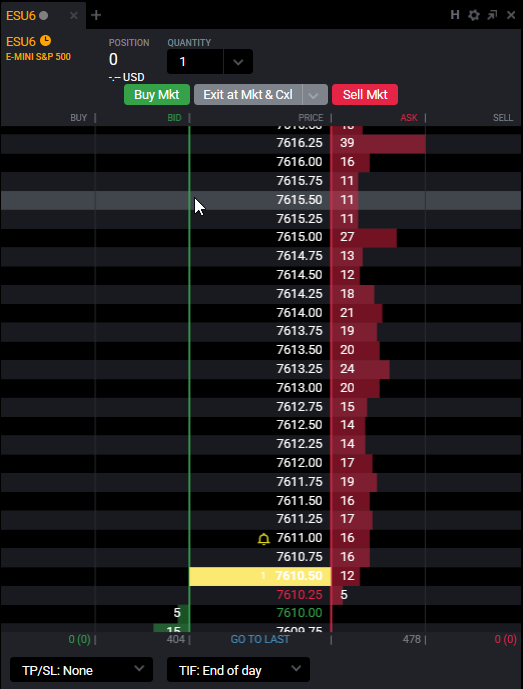The image size is (523, 689).
Task: Click price 7615.50 row
Action: [261, 200]
